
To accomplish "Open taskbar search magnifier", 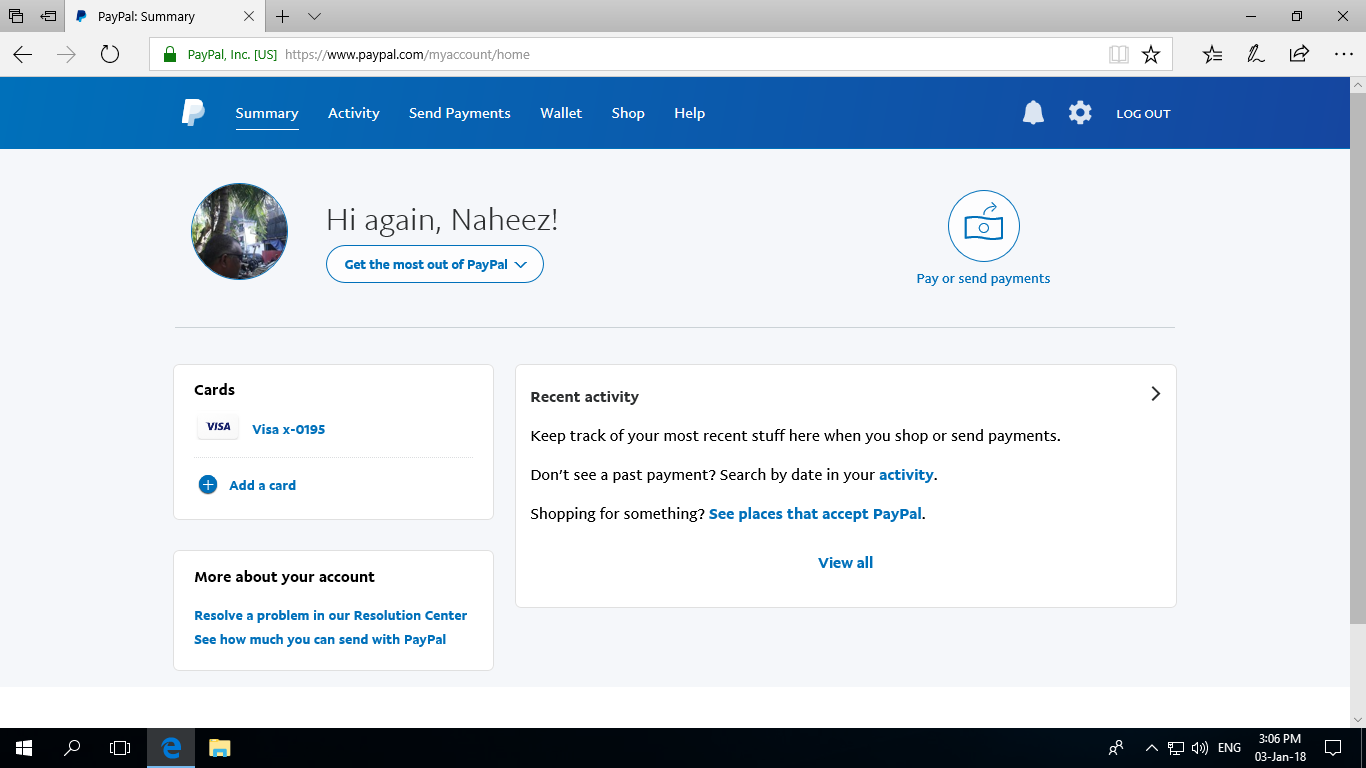I will (x=72, y=747).
